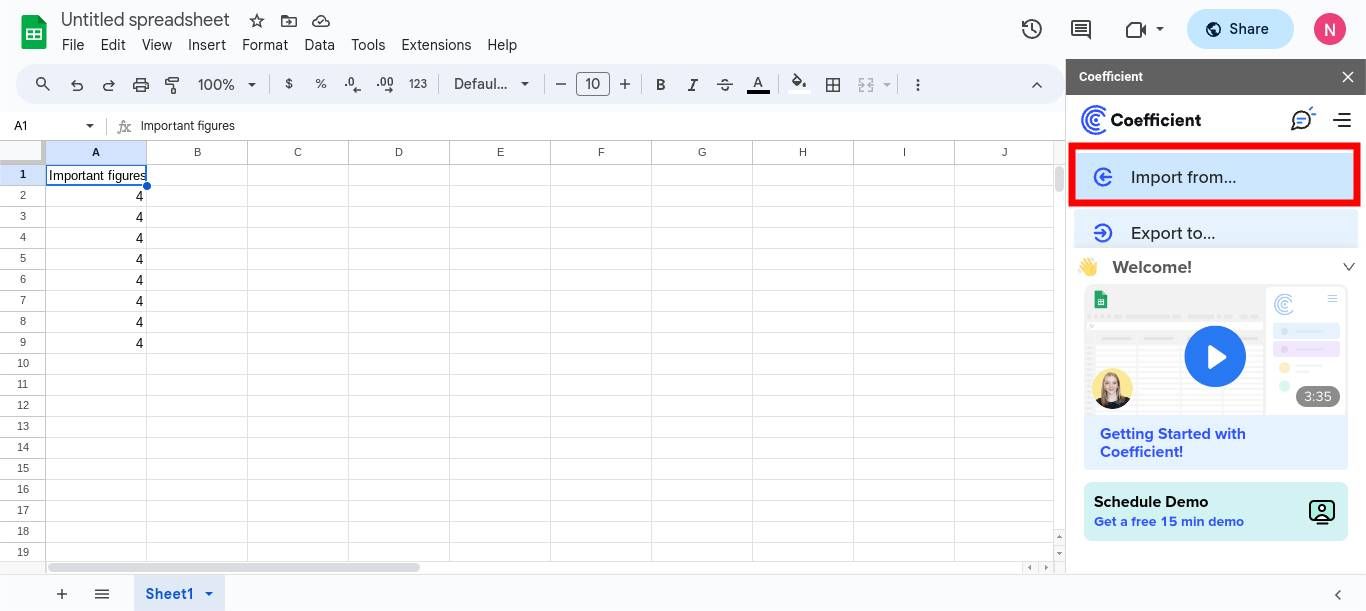Collapse the Welcome section chevron

(1349, 267)
